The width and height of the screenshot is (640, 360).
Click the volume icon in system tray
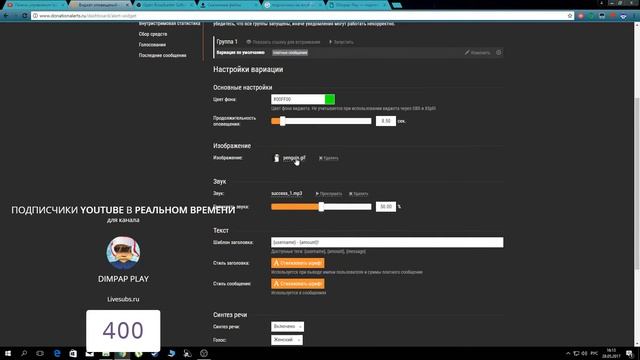point(584,353)
